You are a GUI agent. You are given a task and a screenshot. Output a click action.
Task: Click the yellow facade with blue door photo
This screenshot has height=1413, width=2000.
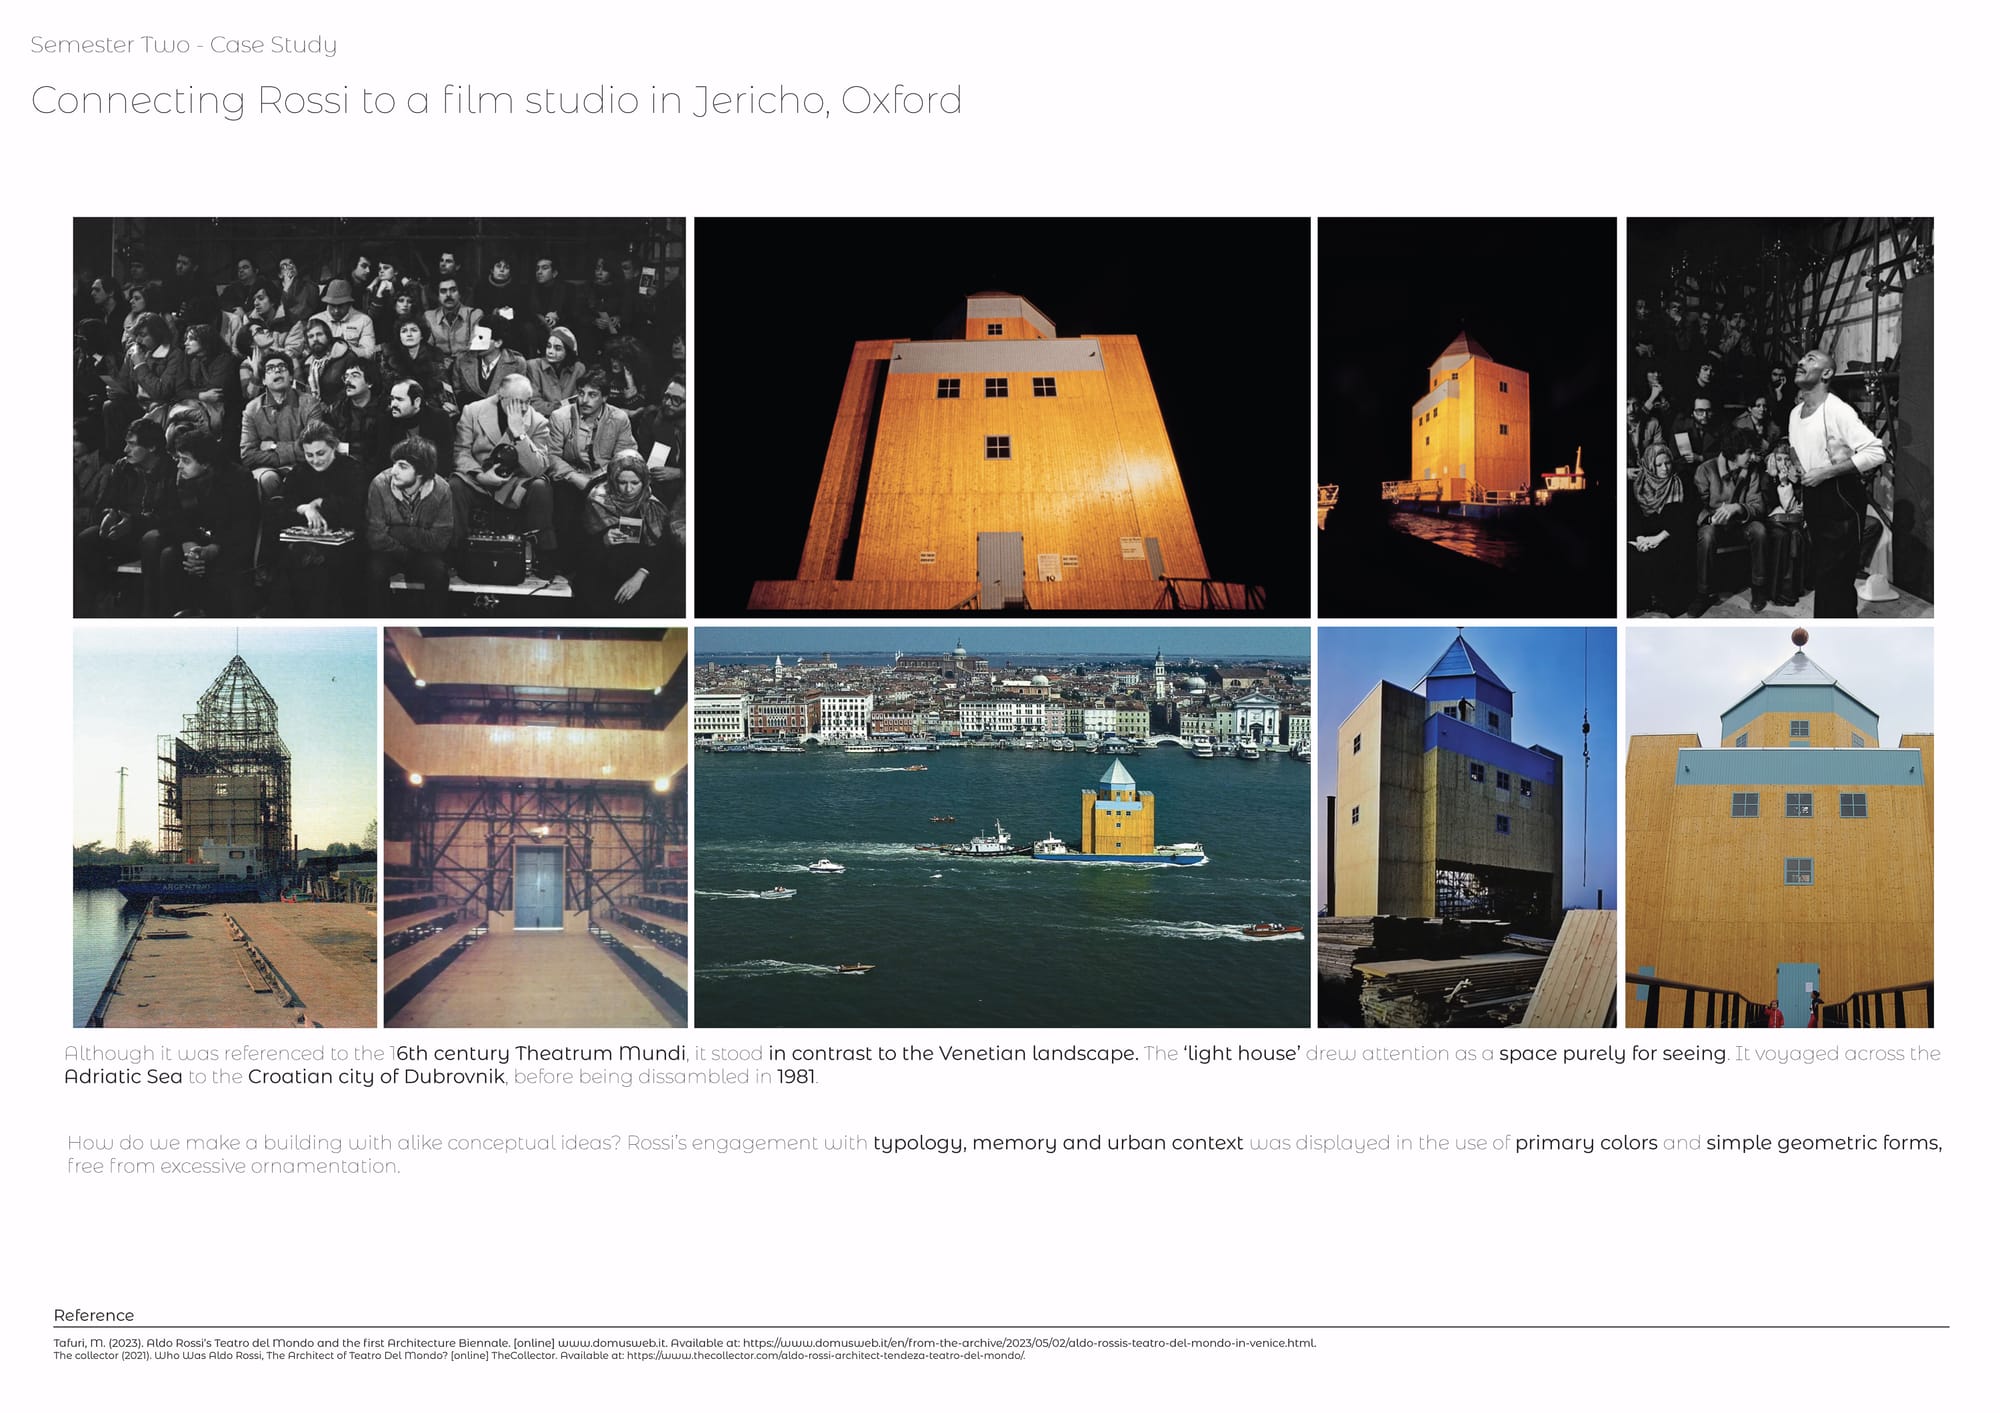pyautogui.click(x=1779, y=827)
